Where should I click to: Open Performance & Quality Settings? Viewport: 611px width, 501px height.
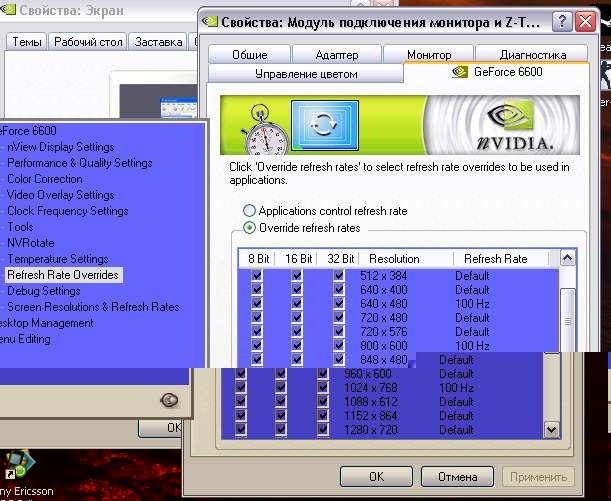tap(80, 163)
